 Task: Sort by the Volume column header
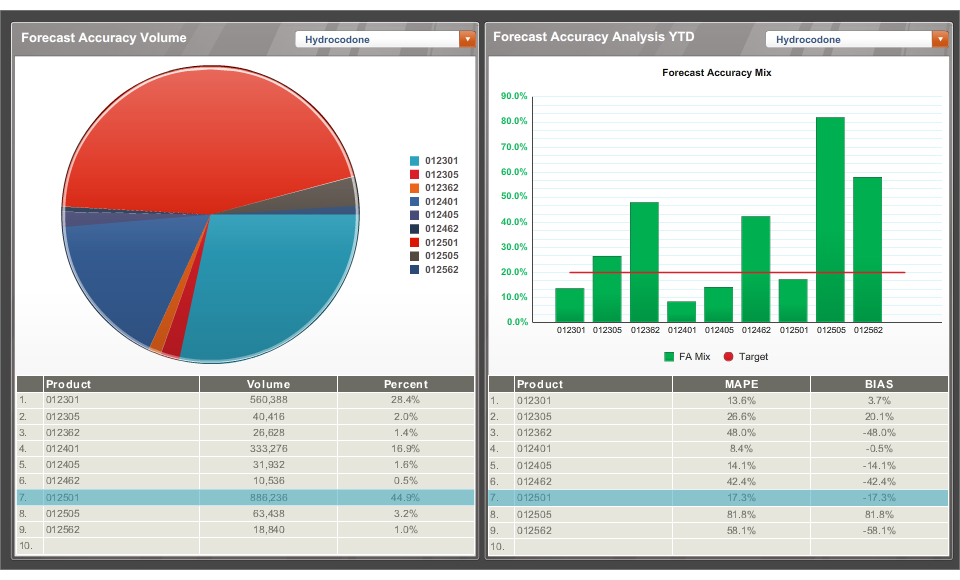268,384
